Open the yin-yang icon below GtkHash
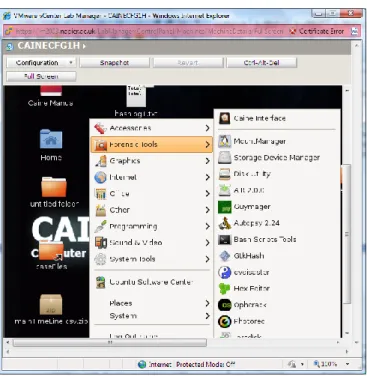The image size is (367, 376). point(225,272)
